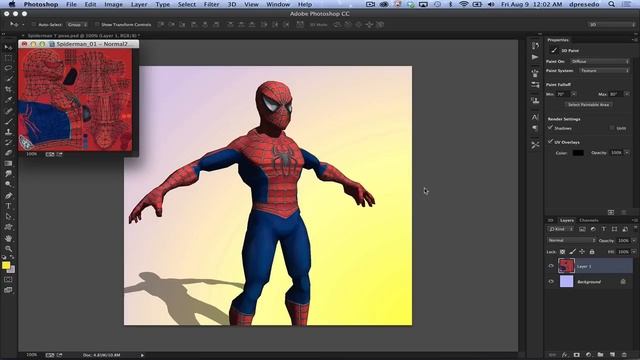
Task: Toggle the Unlit checkbox
Action: pos(612,128)
